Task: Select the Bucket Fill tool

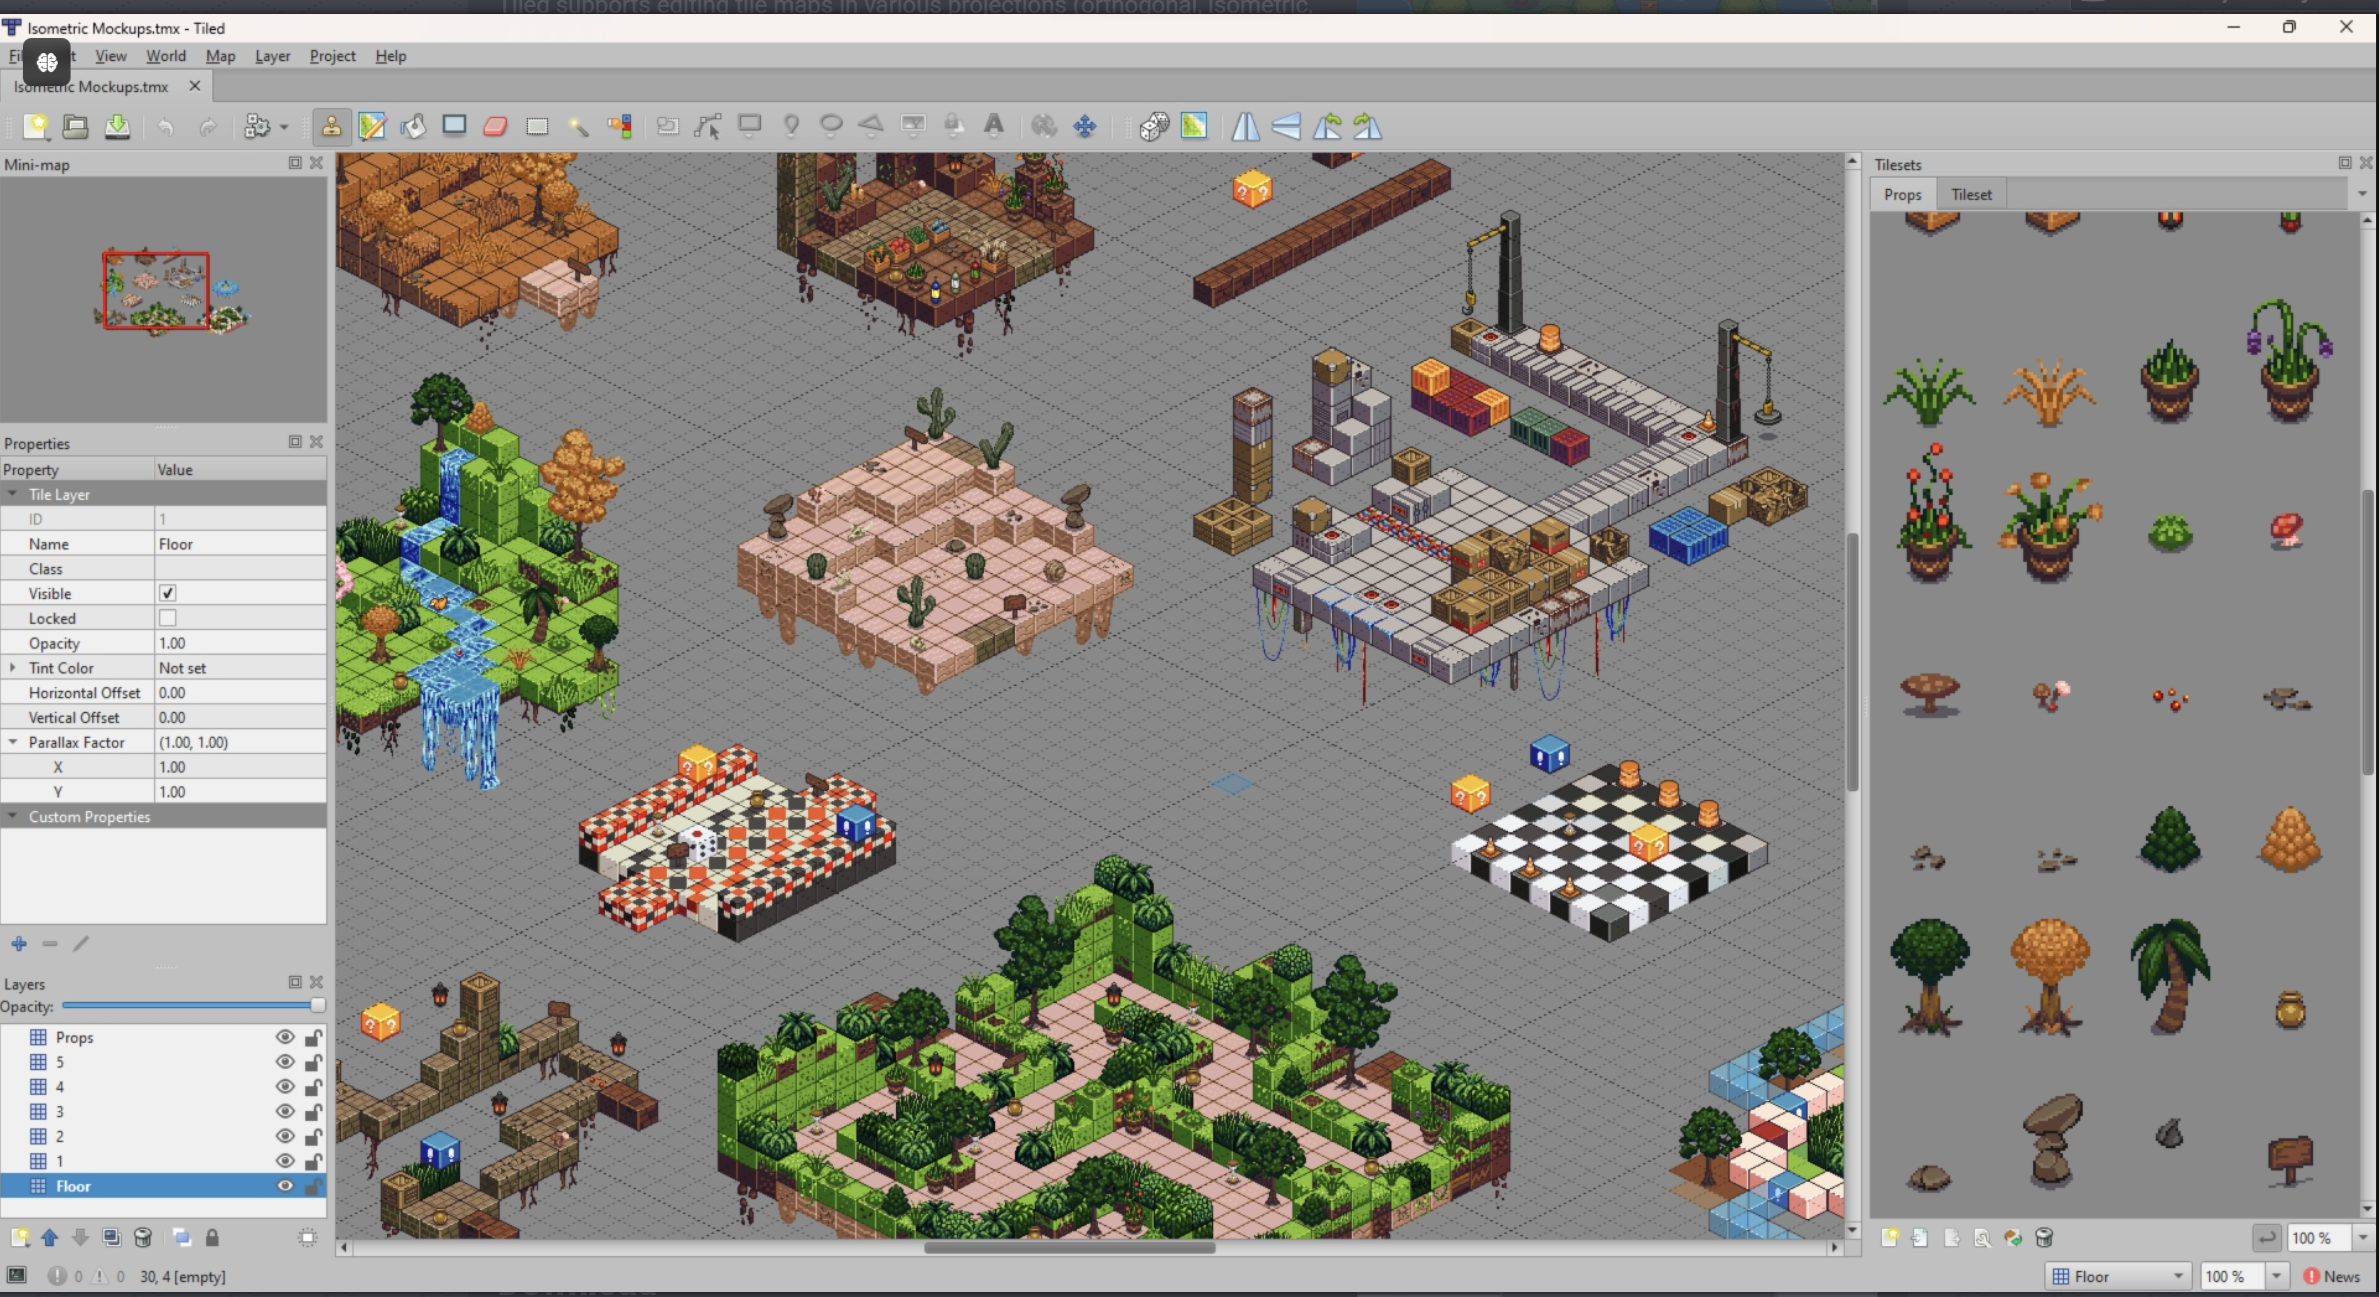Action: click(x=414, y=126)
